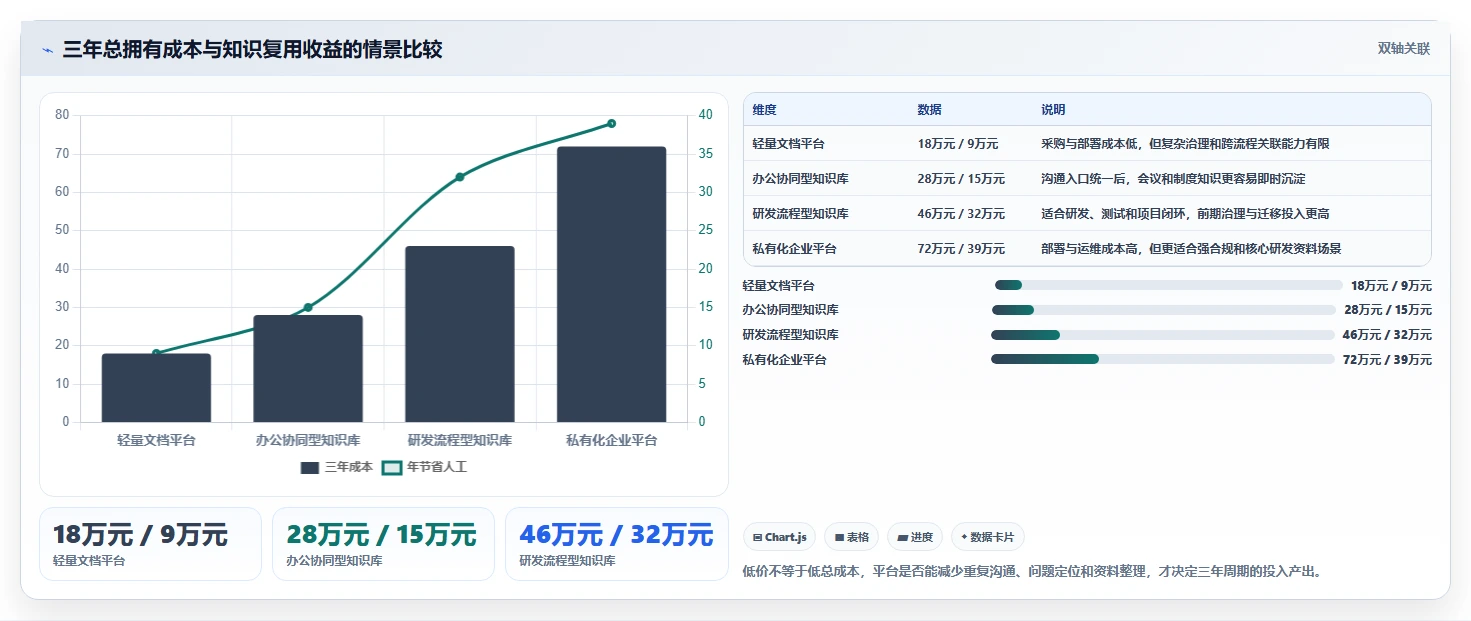Select the Chart.js tag chip
Screen dimensions: 1471x621
(x=780, y=537)
